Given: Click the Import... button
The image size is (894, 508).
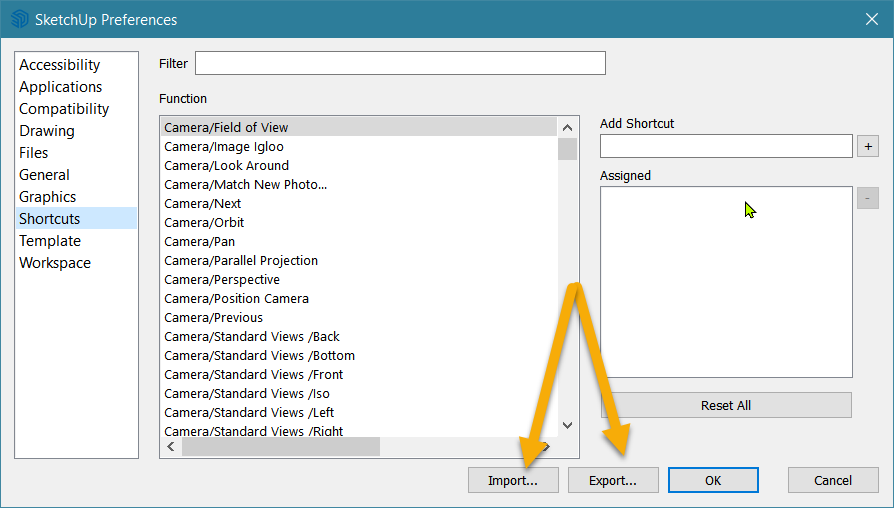Looking at the screenshot, I should pos(513,481).
